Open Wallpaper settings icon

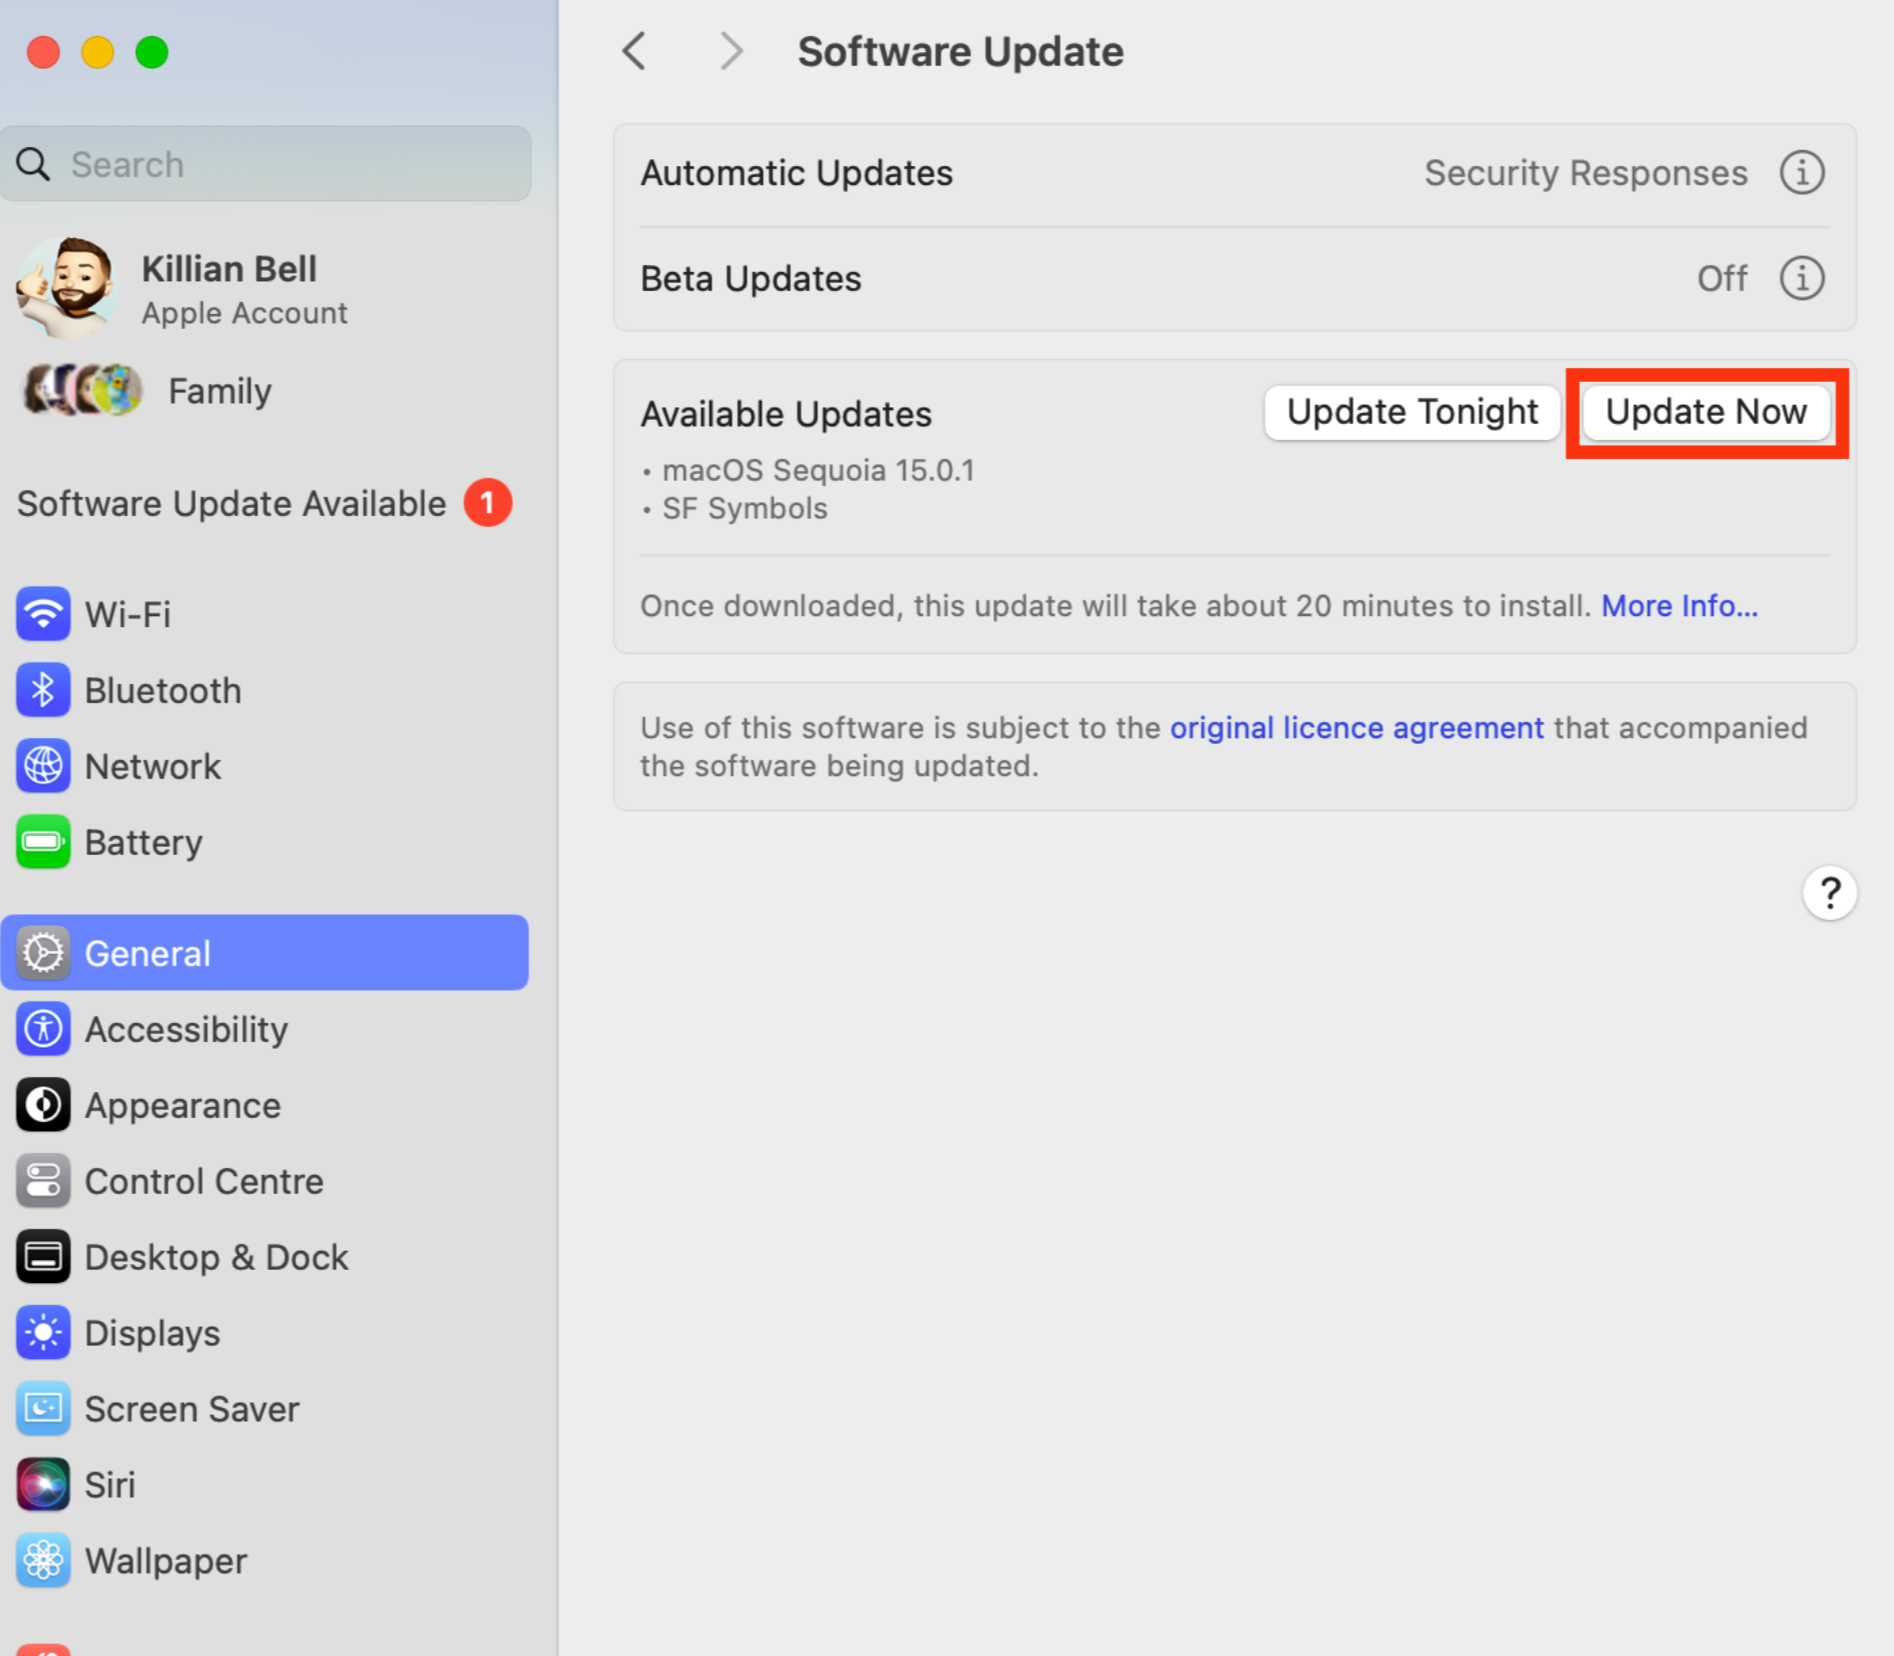(x=43, y=1560)
